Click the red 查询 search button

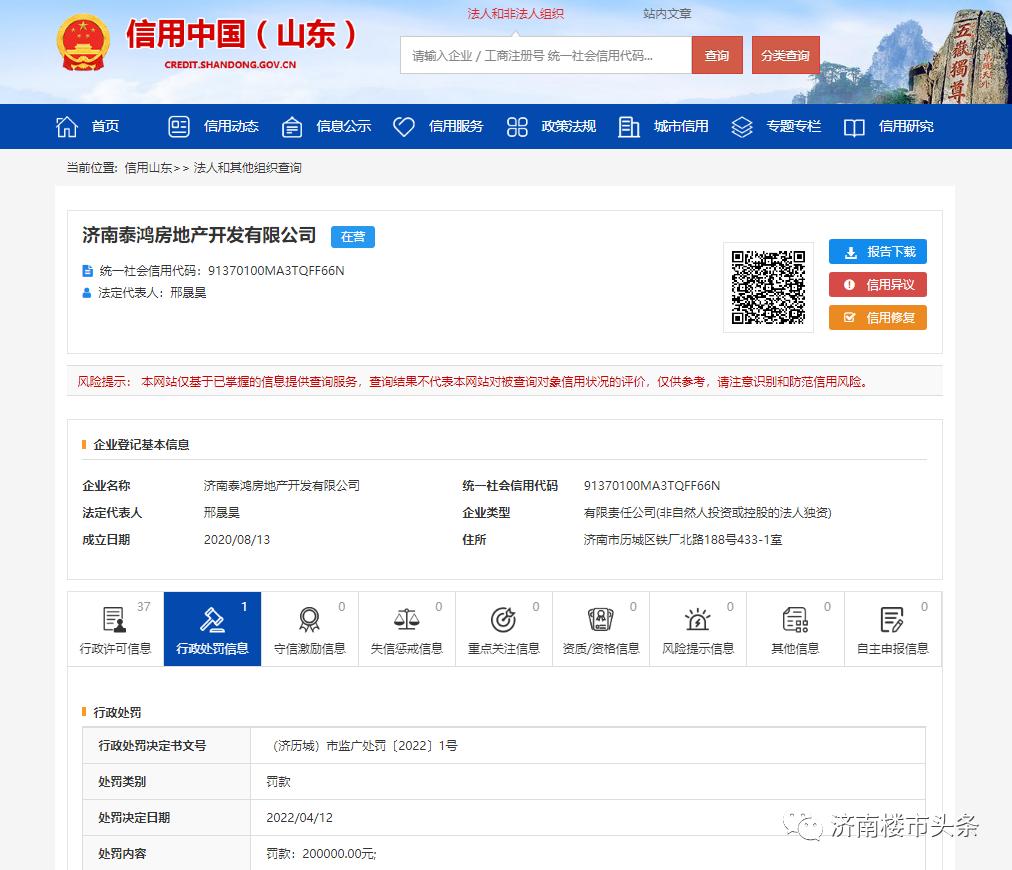tap(717, 55)
